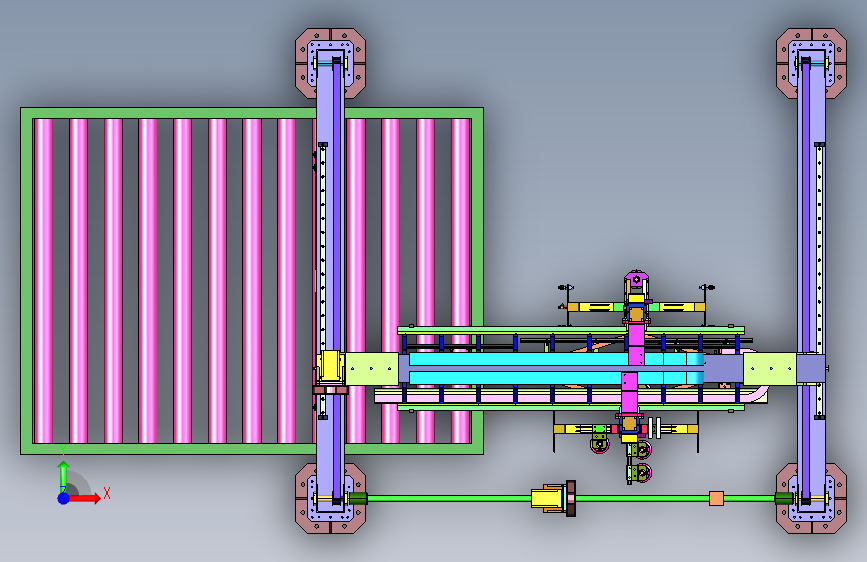Screen dimensions: 867x562
Task: Select the bottom-right octagonal foot plate
Action: click(811, 498)
